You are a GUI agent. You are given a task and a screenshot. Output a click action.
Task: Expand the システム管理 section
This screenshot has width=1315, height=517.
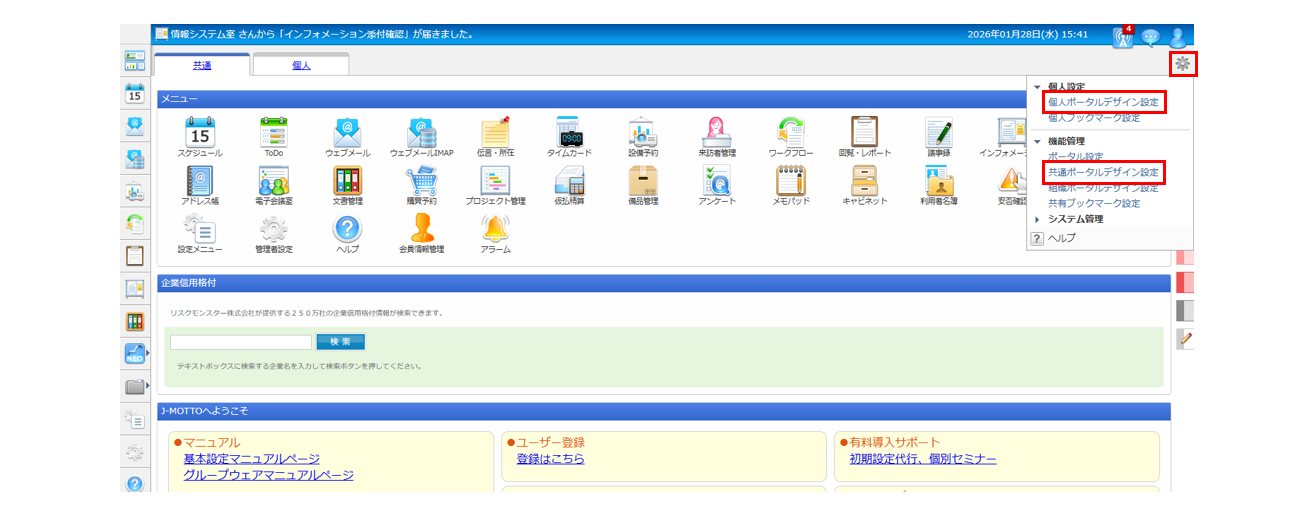tap(1037, 219)
